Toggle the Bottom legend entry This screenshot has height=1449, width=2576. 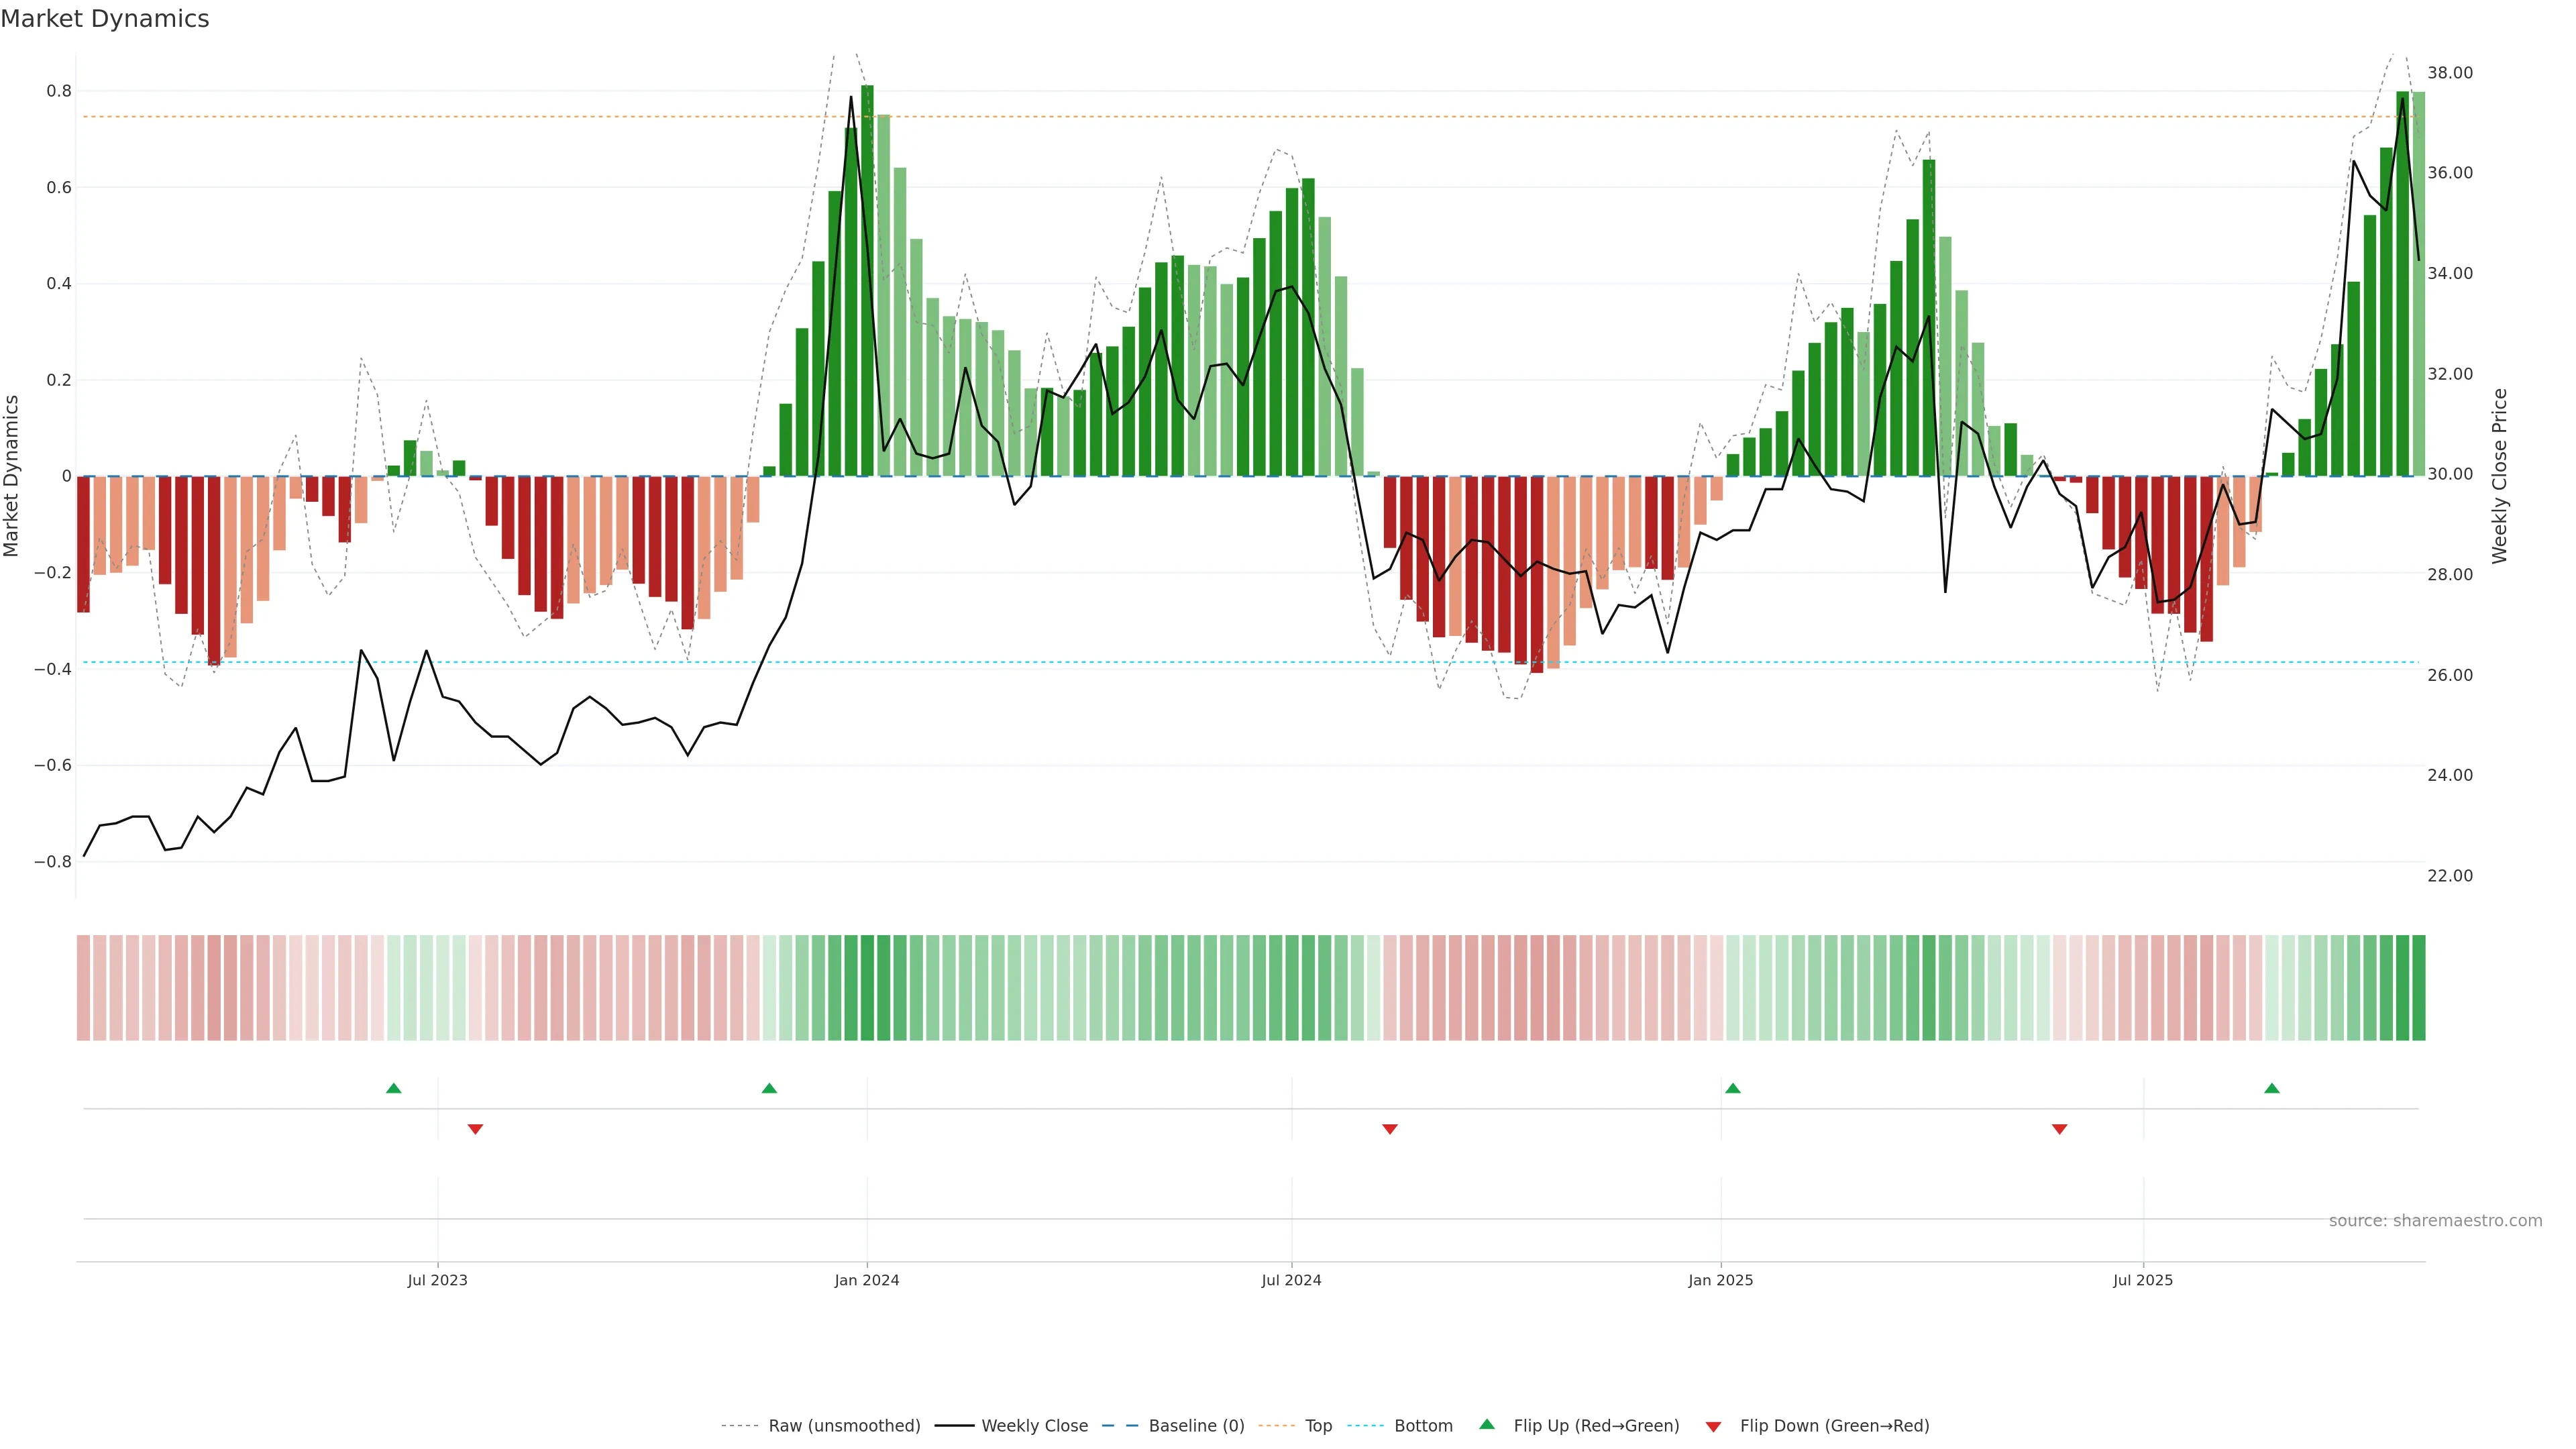click(1423, 1426)
